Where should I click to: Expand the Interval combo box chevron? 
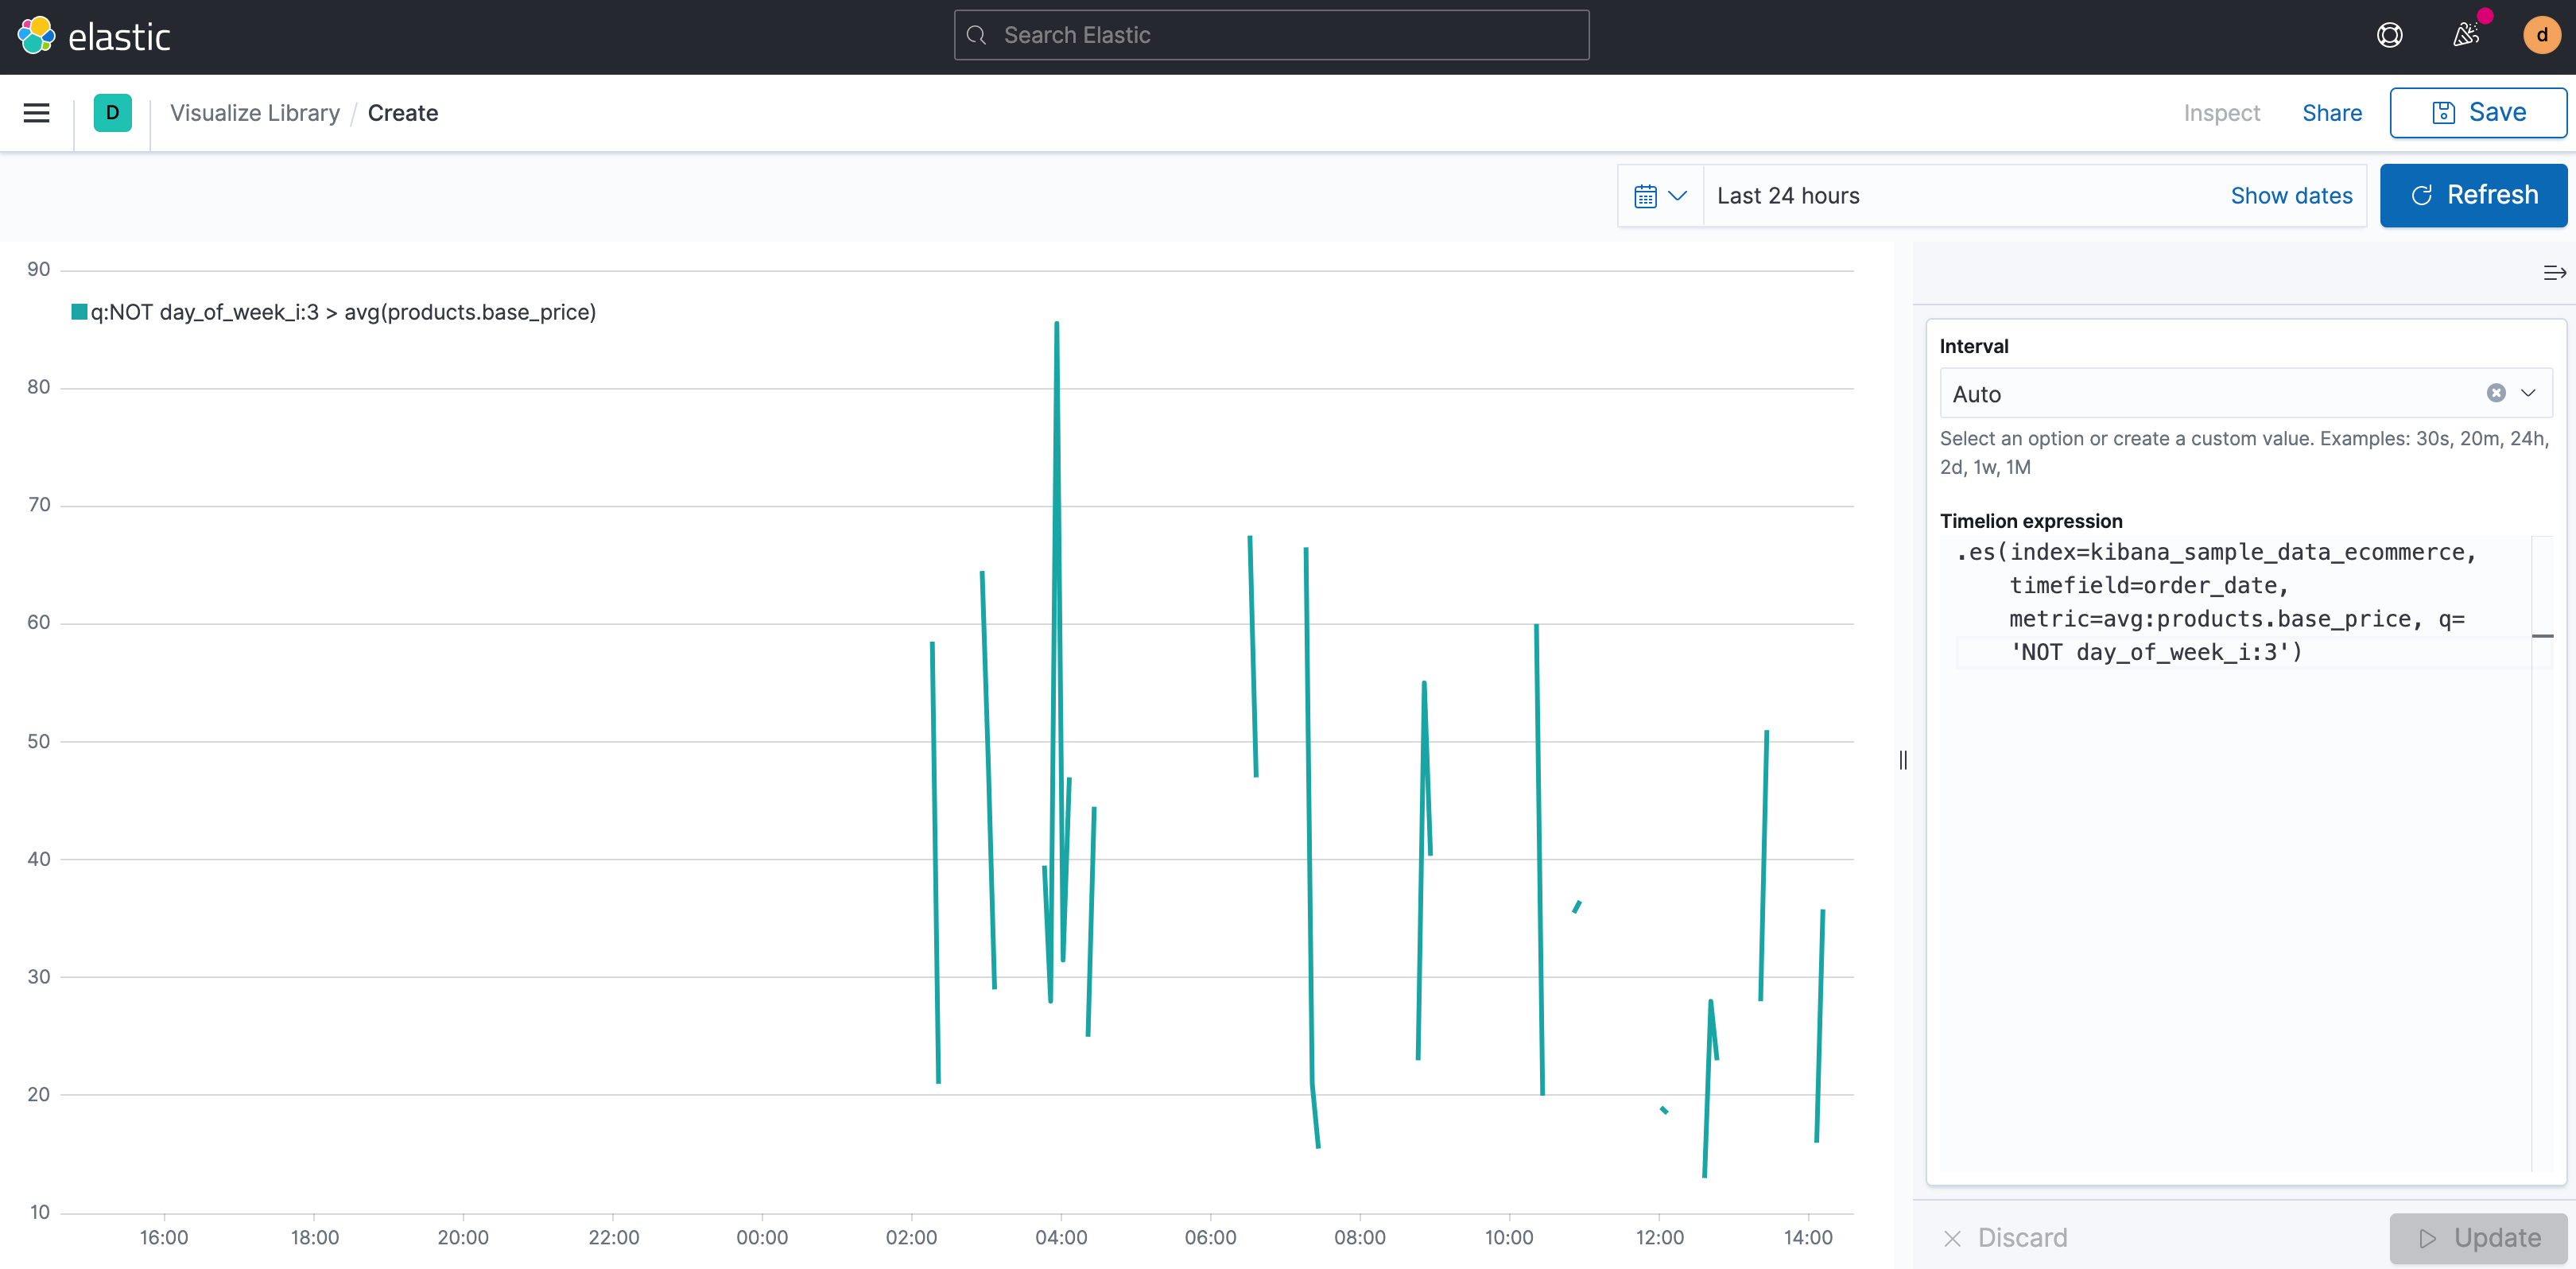2529,393
